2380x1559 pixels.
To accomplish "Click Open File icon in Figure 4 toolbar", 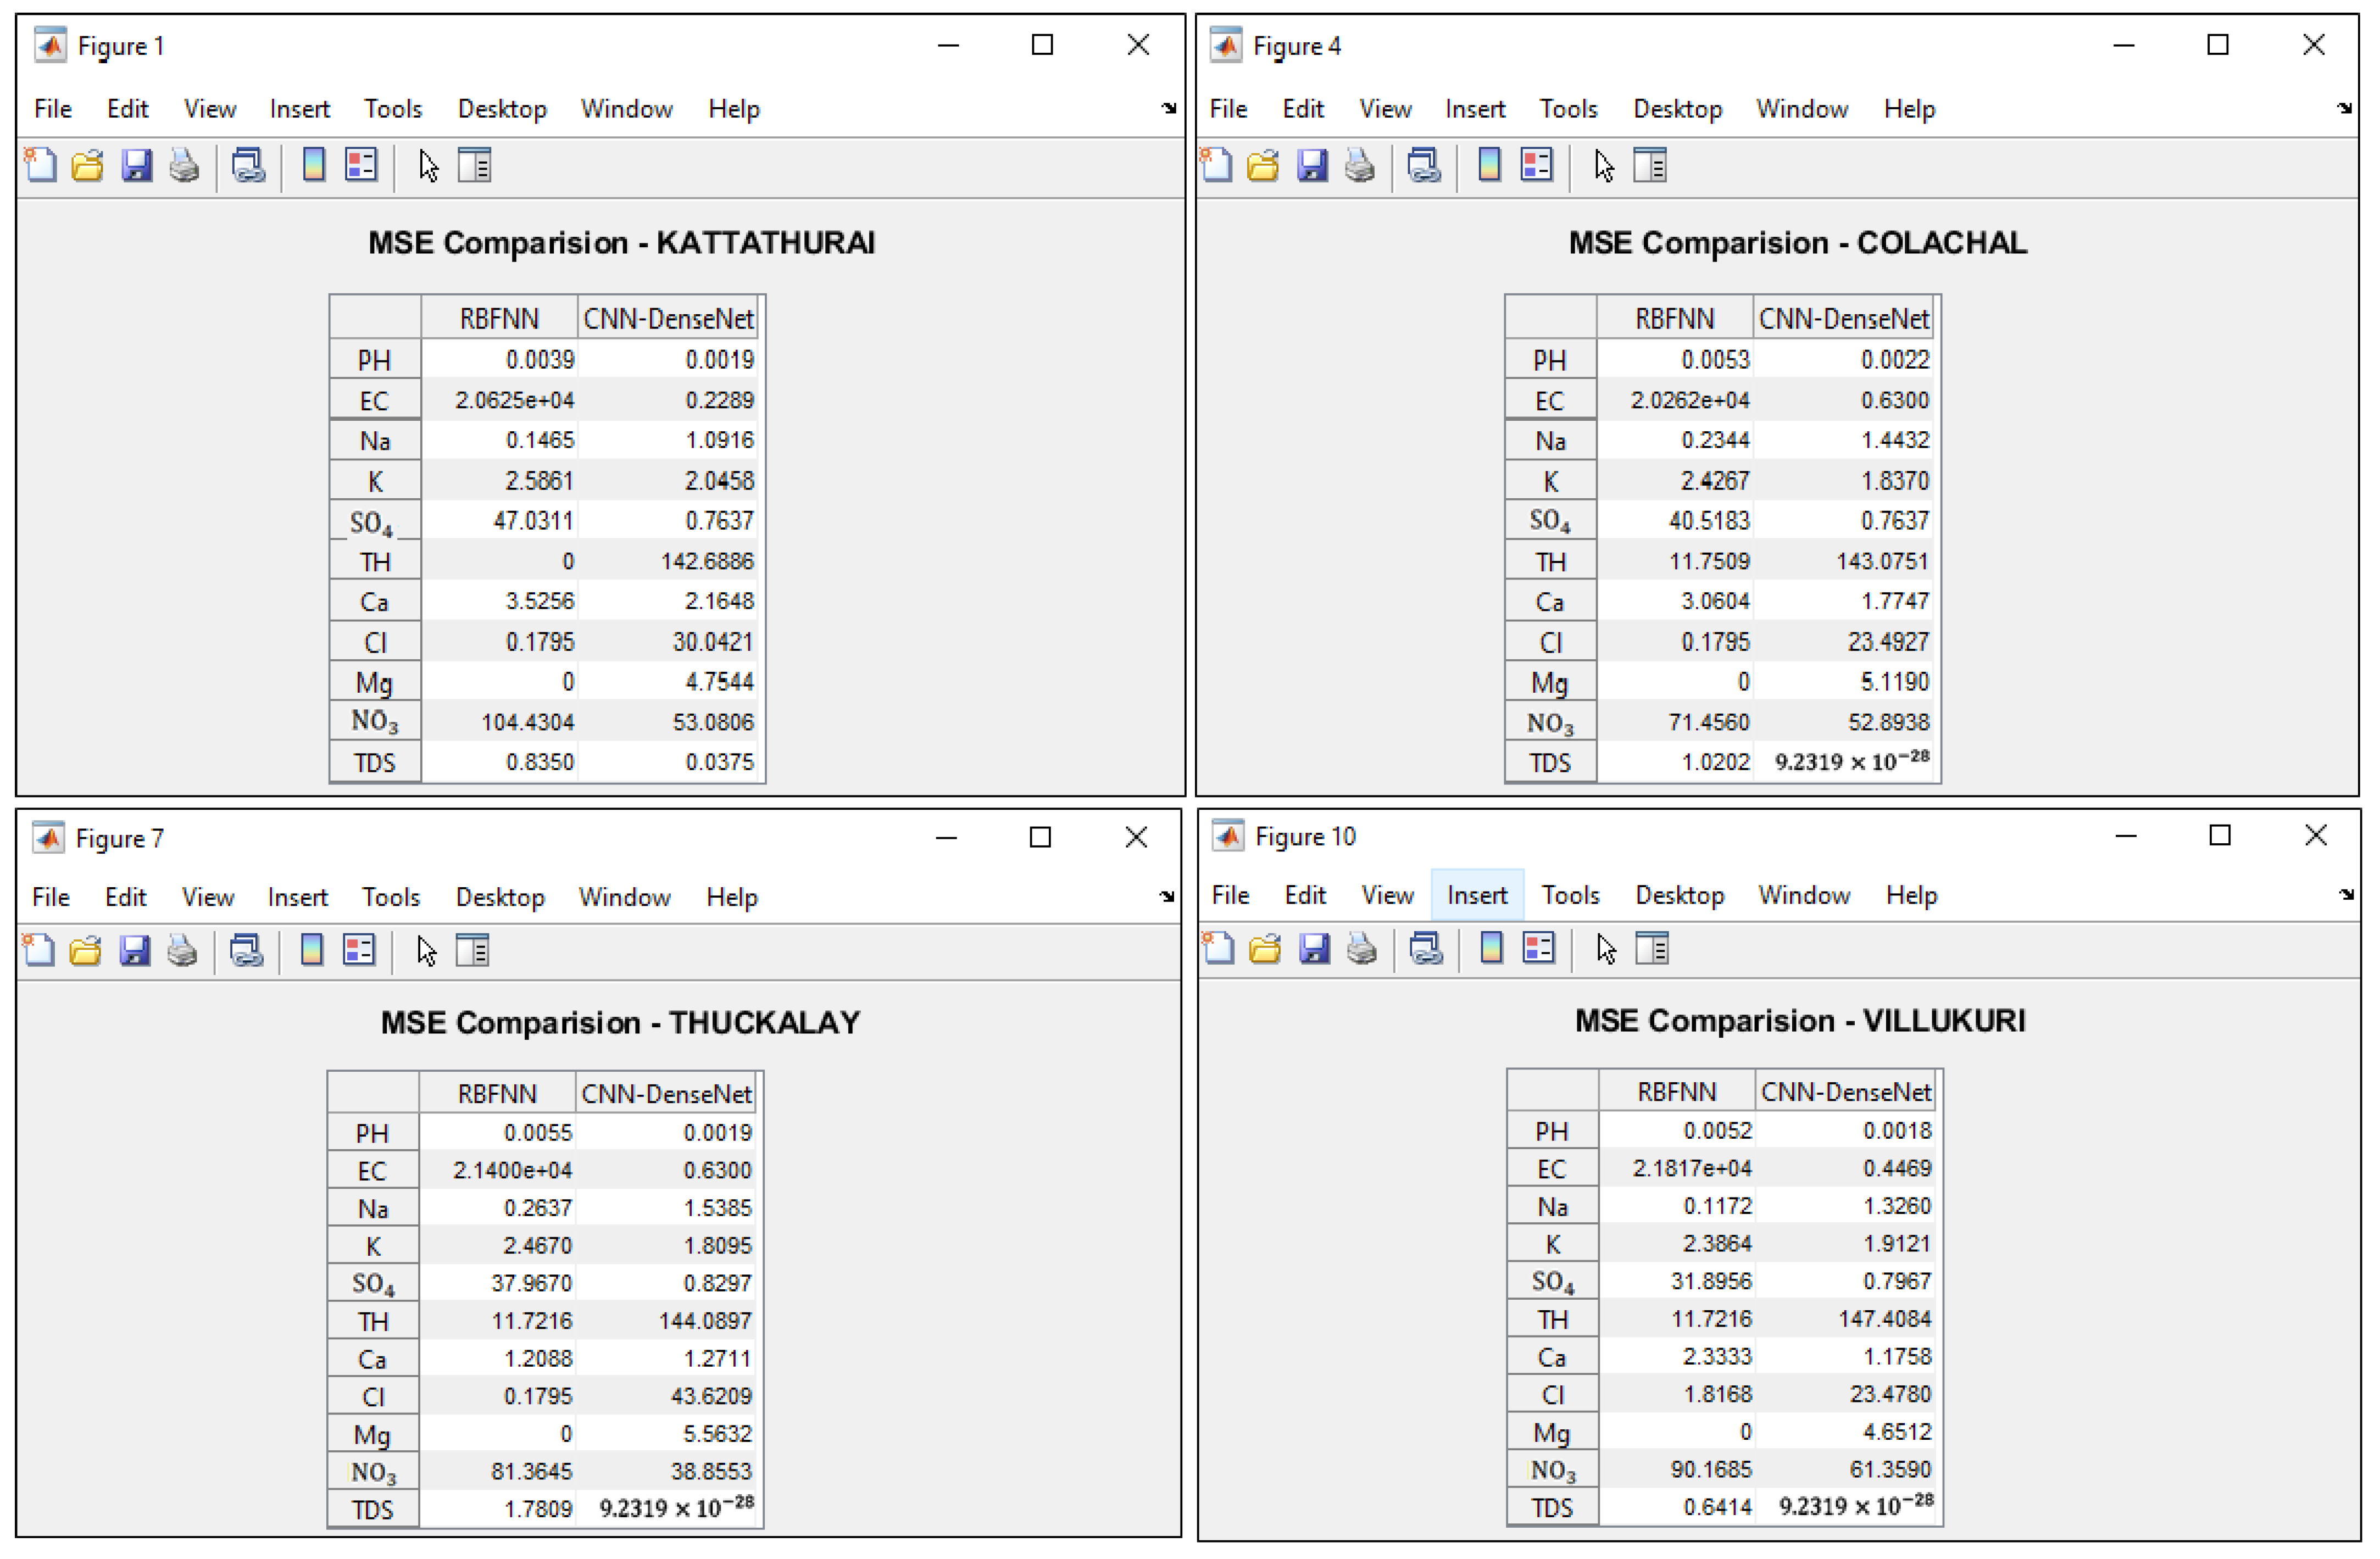I will coord(1264,165).
